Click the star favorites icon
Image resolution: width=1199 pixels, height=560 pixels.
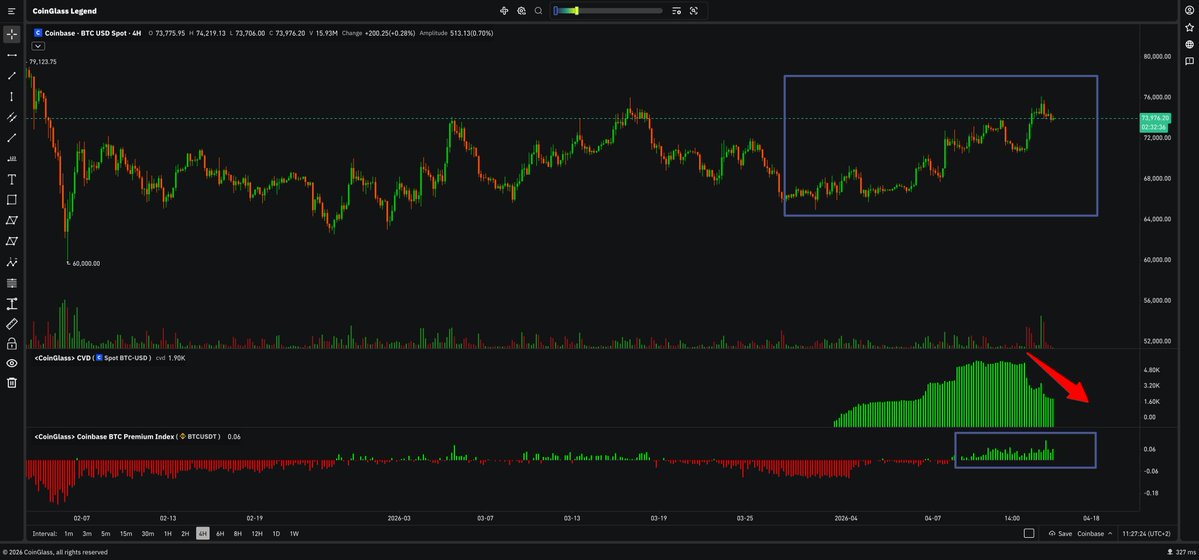pyautogui.click(x=1189, y=28)
